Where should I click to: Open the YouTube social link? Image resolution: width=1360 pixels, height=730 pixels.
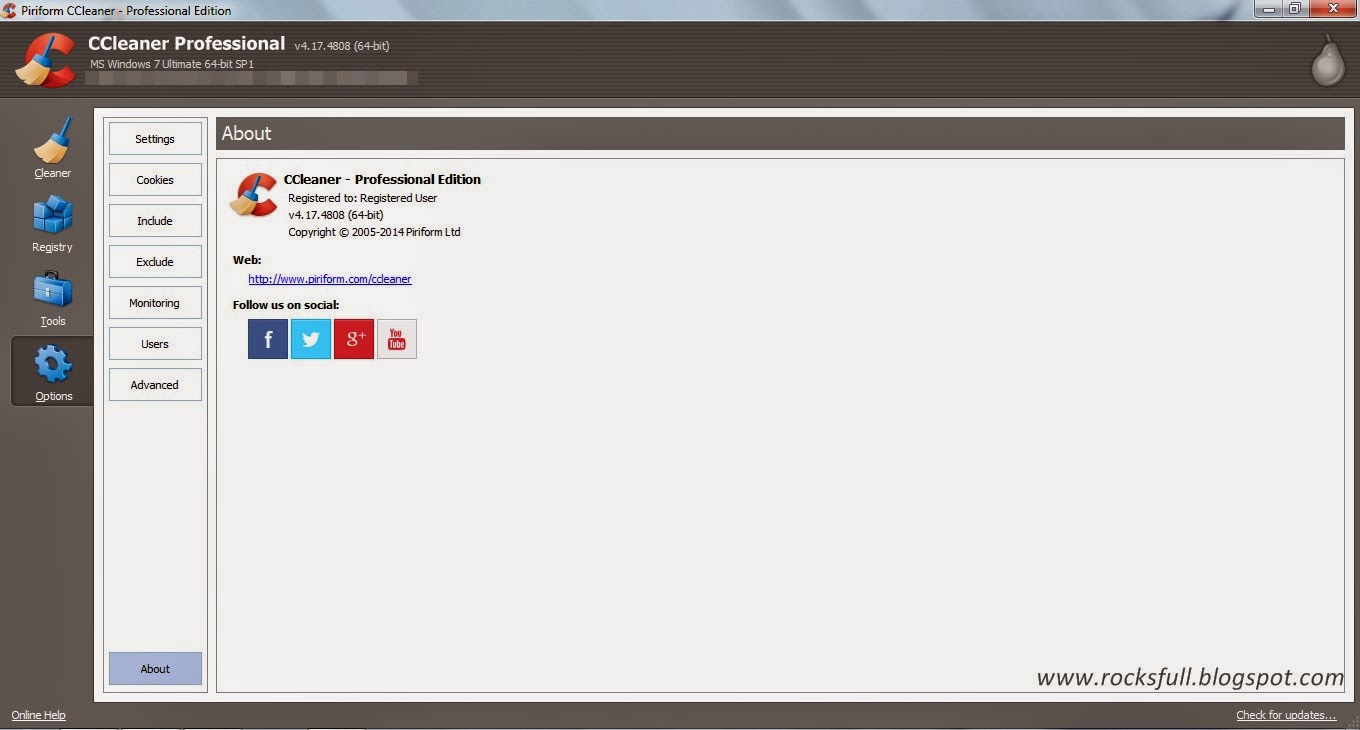pyautogui.click(x=397, y=339)
